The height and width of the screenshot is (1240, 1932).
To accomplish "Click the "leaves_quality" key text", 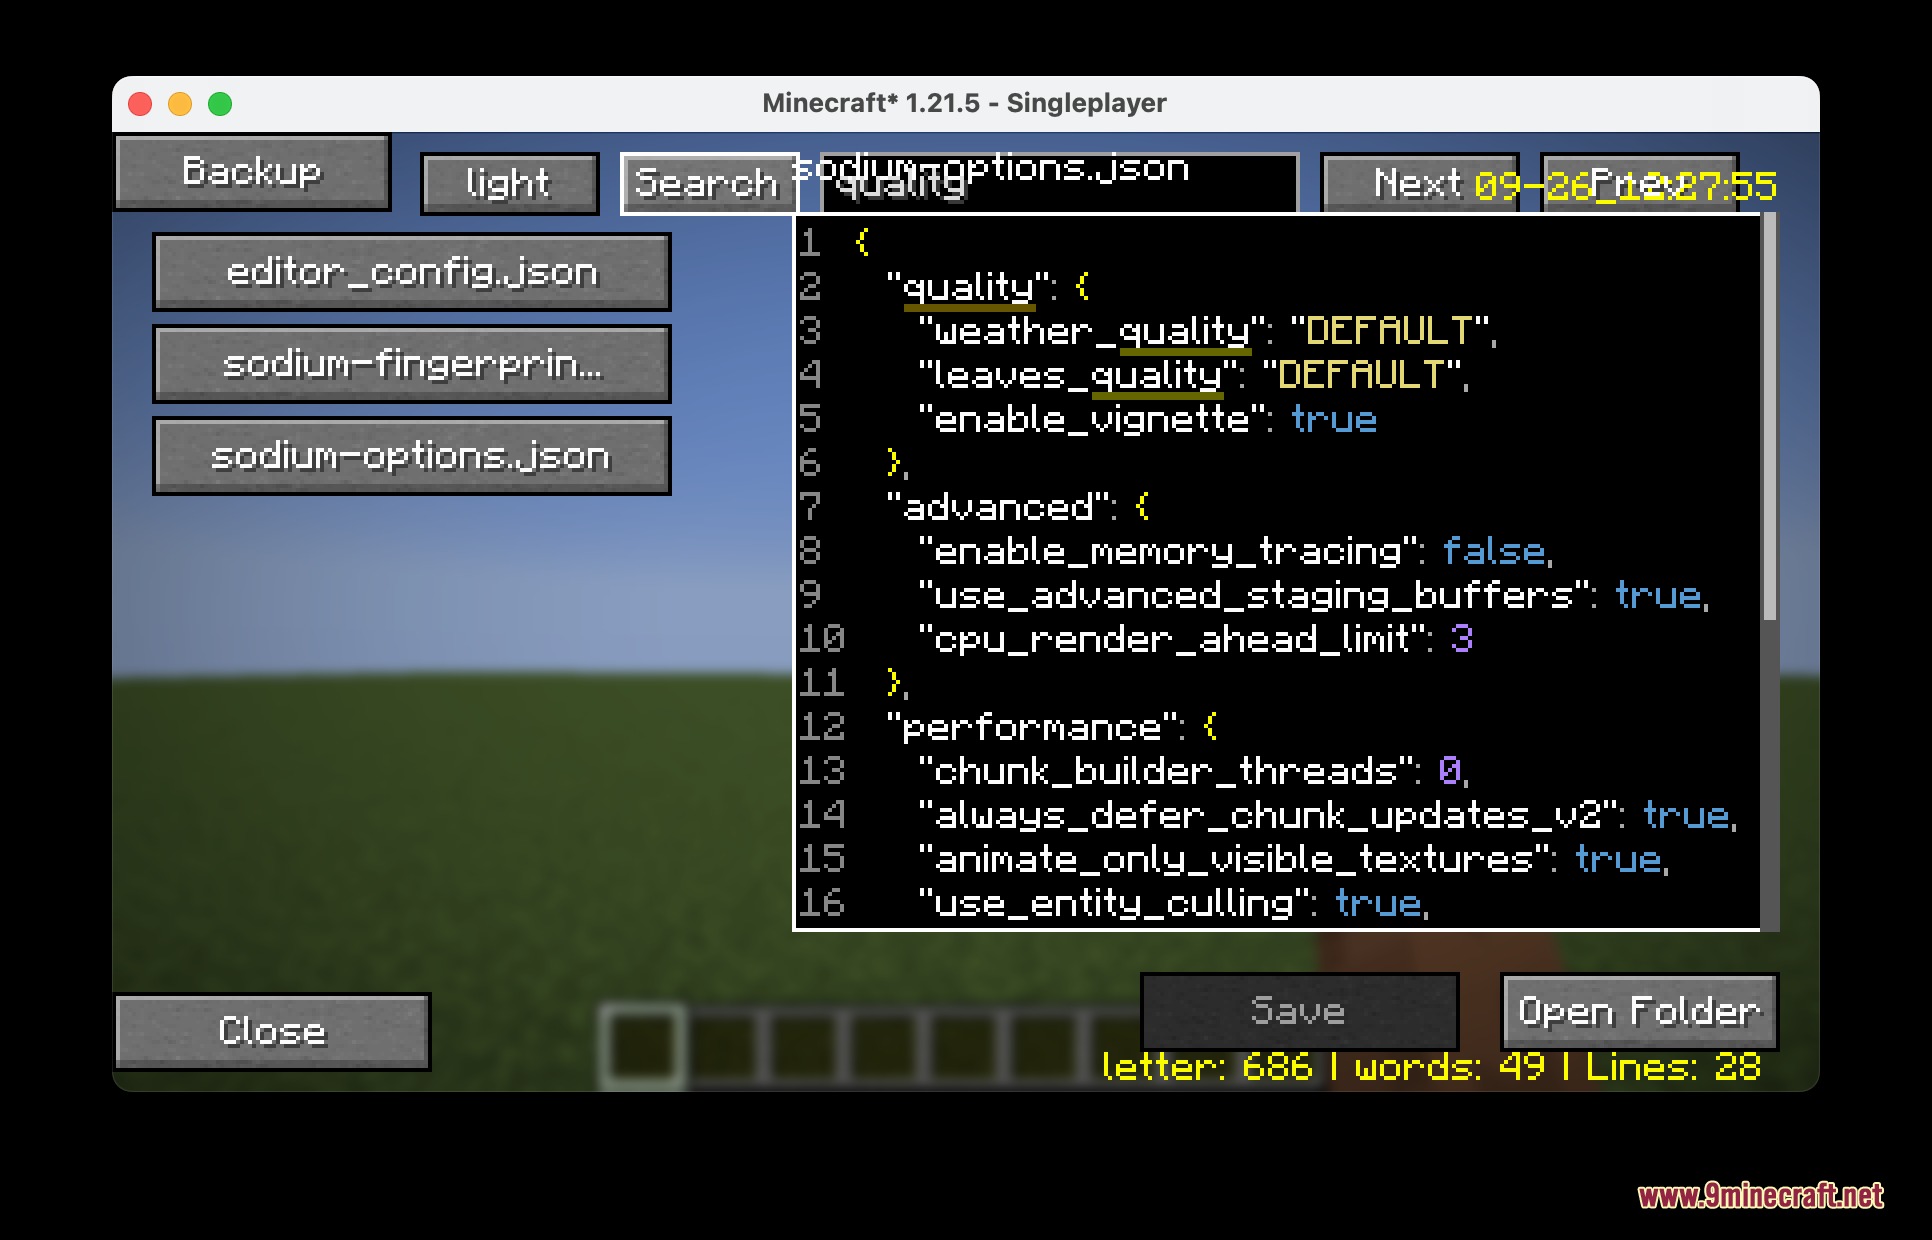I will pos(1078,375).
